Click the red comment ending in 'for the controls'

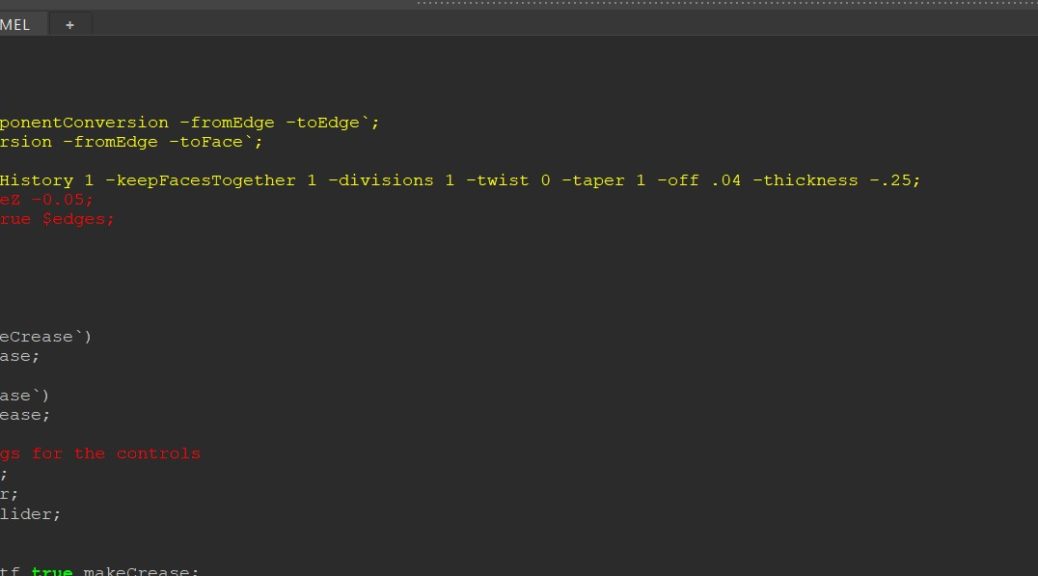coord(100,453)
